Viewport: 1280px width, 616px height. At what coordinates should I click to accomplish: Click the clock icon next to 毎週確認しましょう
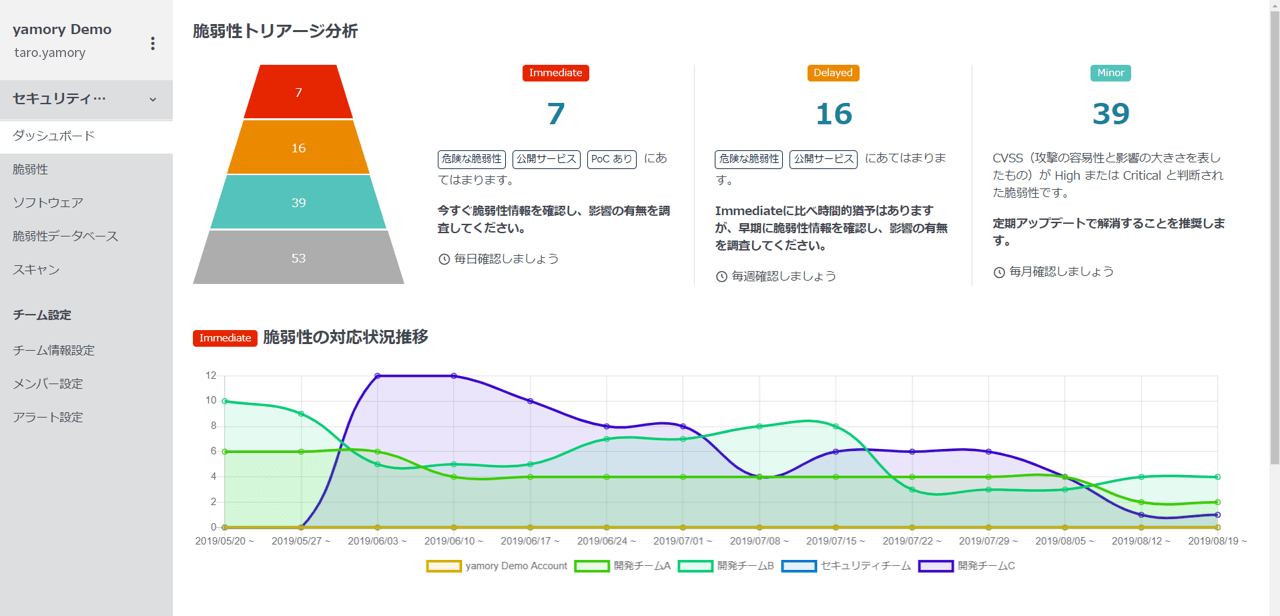click(x=721, y=276)
